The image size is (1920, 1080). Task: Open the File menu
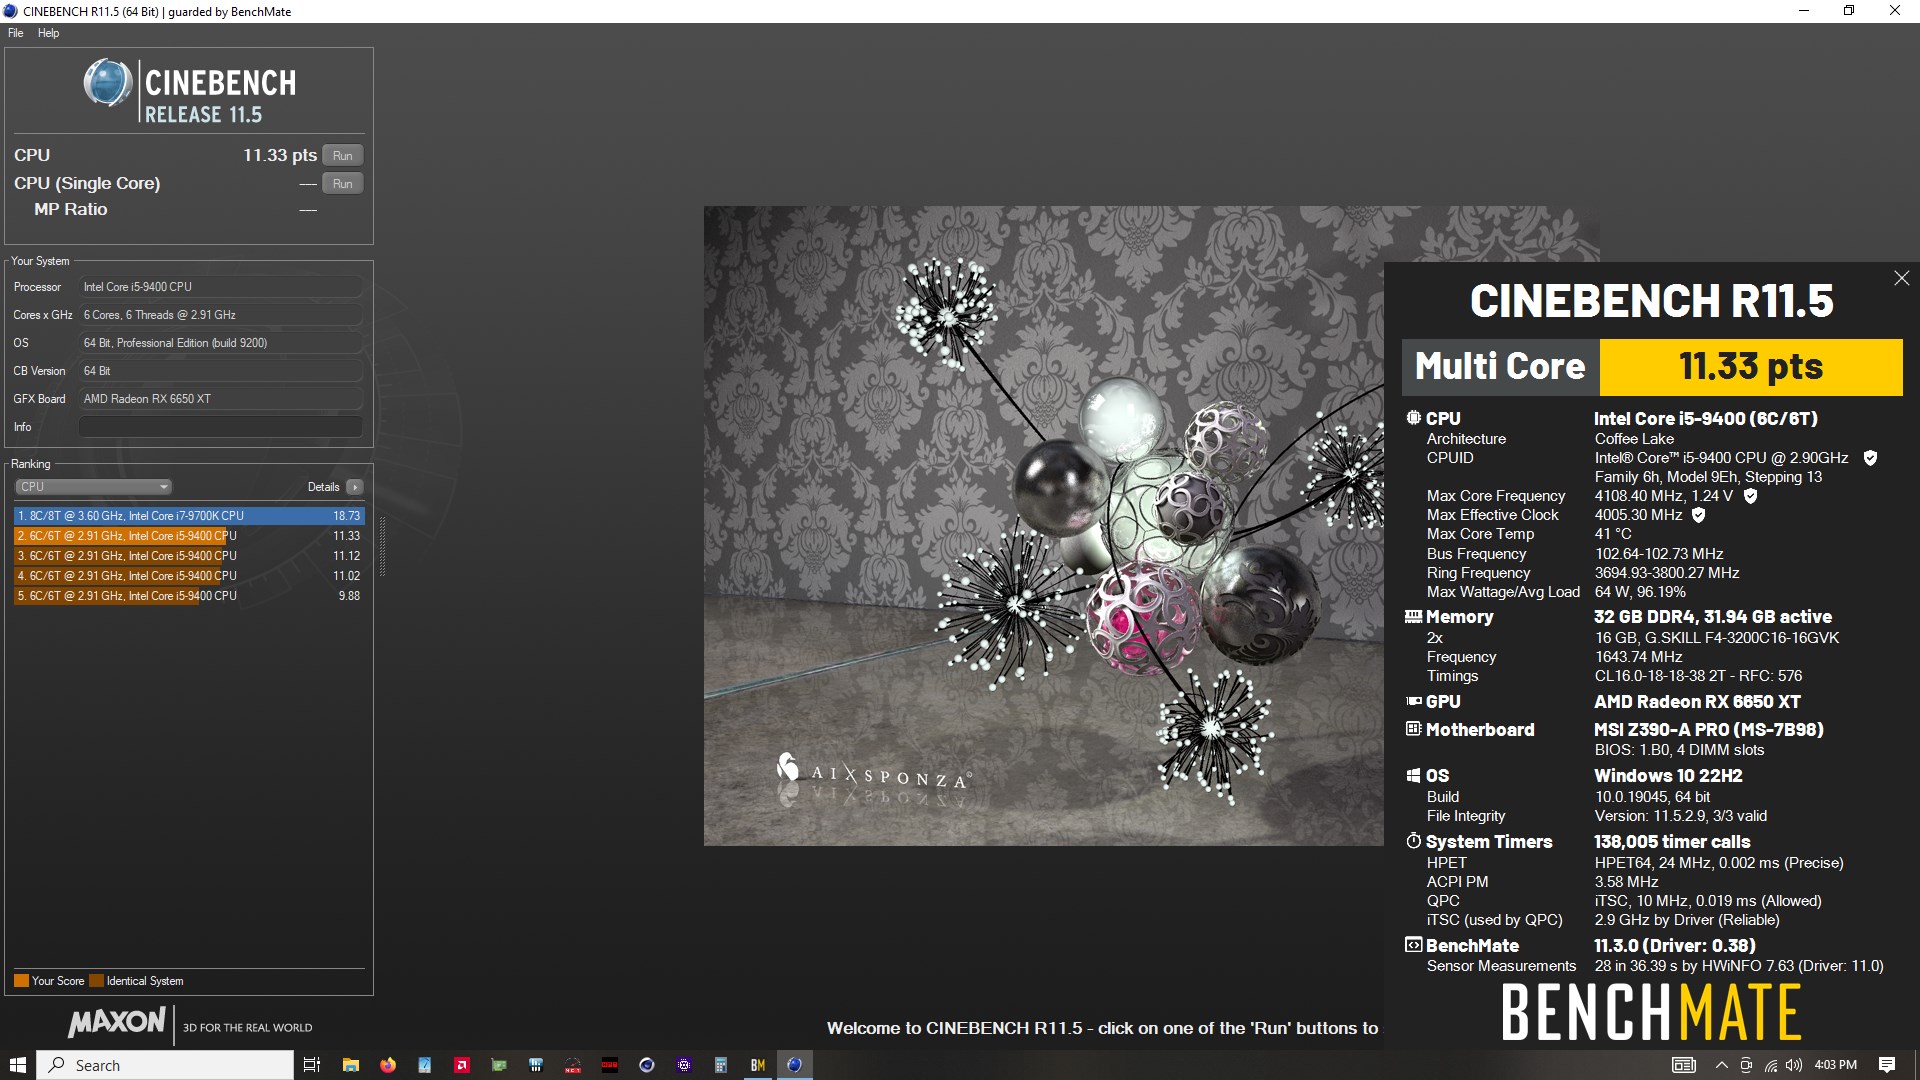click(16, 33)
